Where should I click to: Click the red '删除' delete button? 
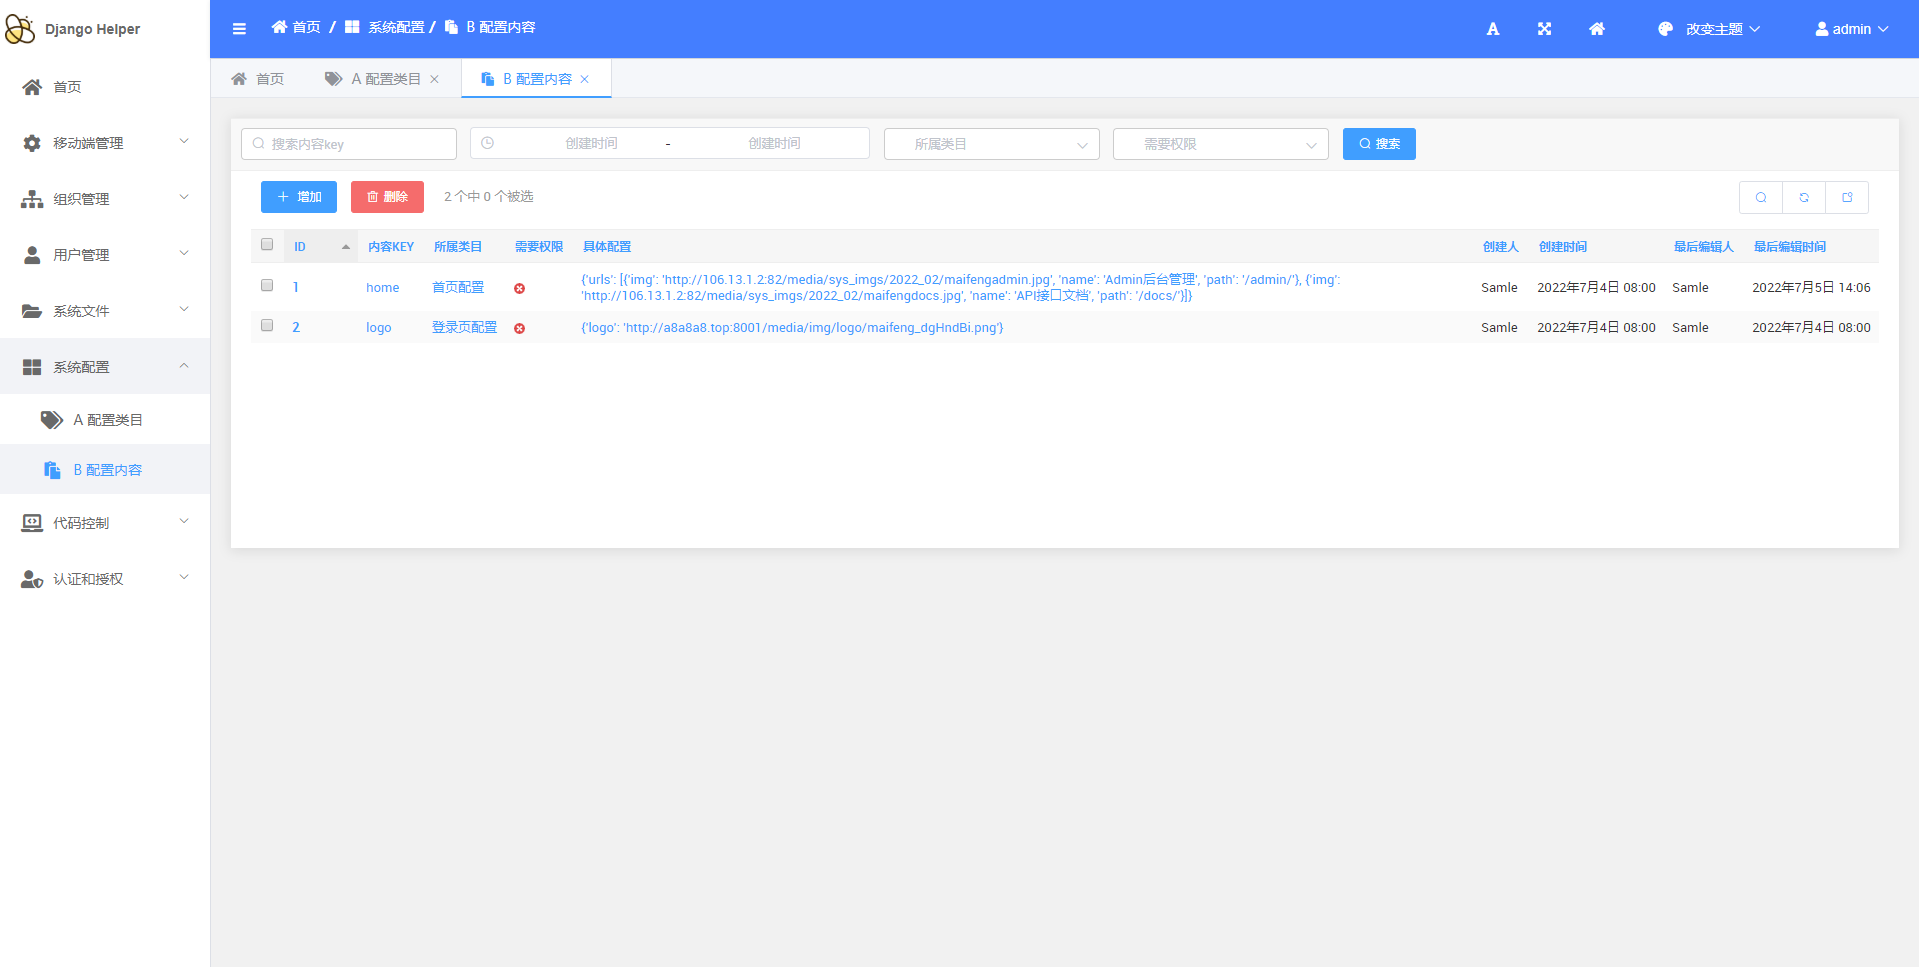click(x=387, y=197)
